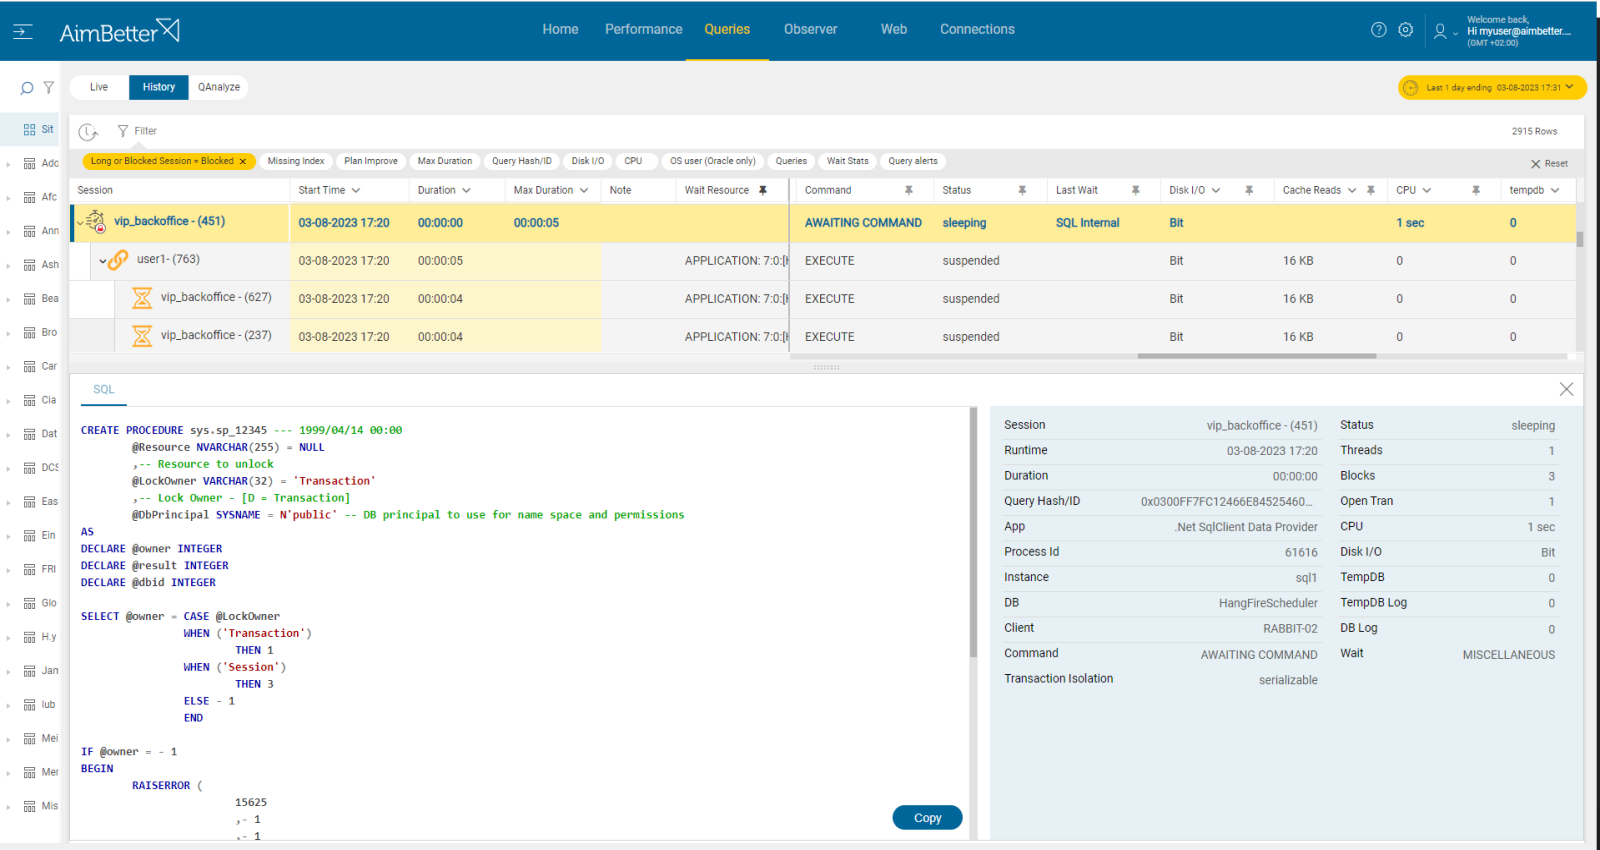Toggle pin on Wait Resource column

(x=763, y=190)
